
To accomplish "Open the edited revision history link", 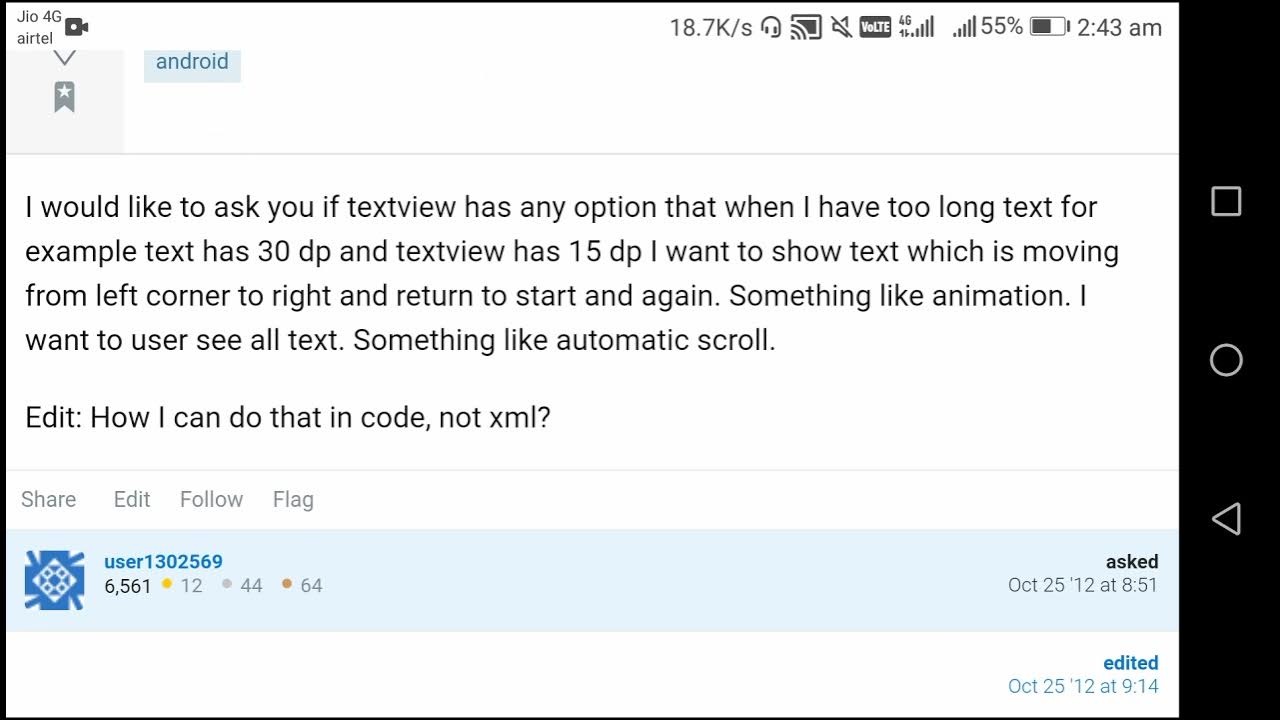I will pyautogui.click(x=1130, y=663).
